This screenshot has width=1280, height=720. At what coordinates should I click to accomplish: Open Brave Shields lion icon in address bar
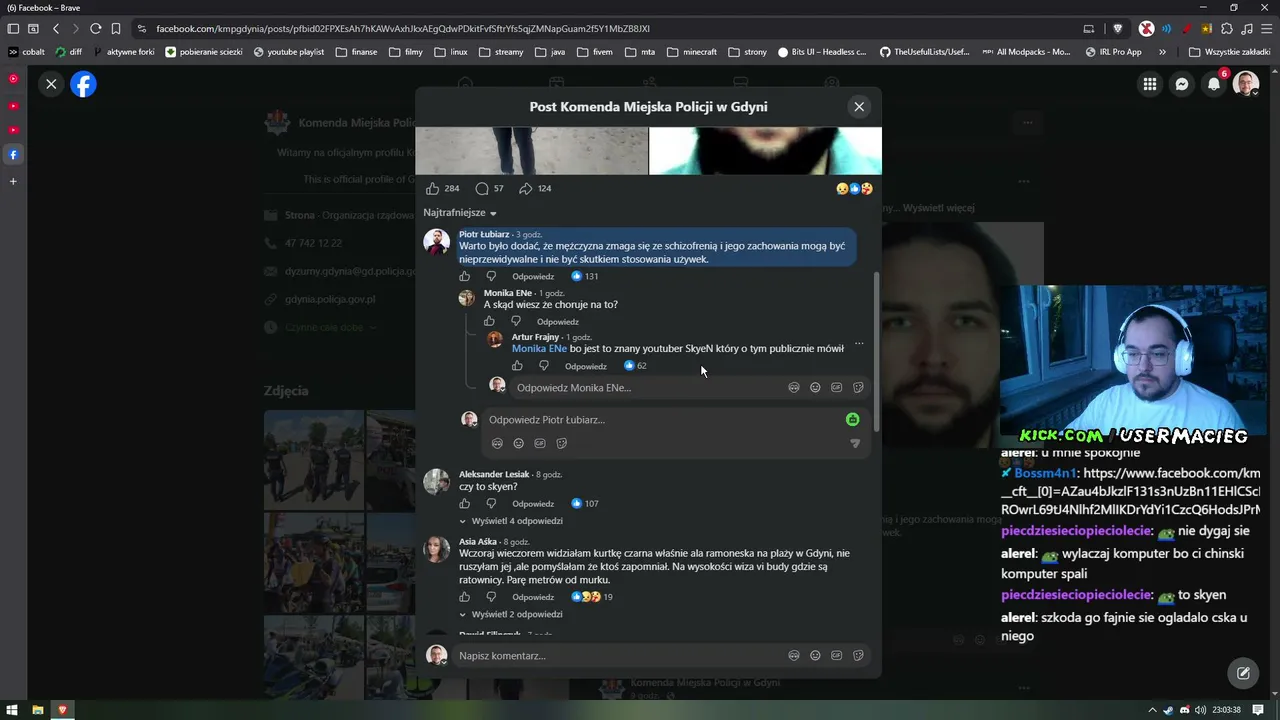(1118, 29)
